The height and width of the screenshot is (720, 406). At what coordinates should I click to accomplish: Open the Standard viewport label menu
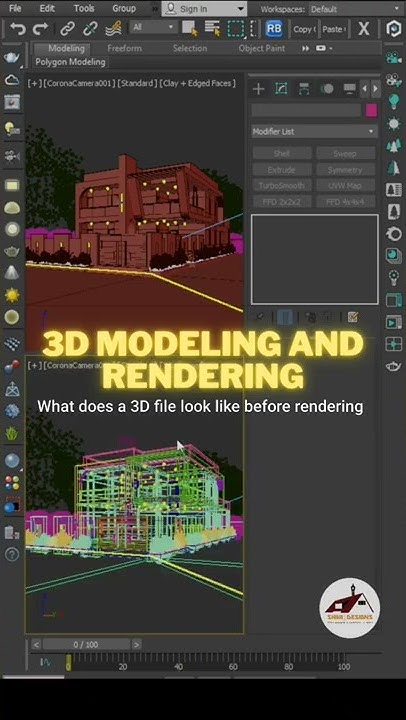pyautogui.click(x=137, y=83)
